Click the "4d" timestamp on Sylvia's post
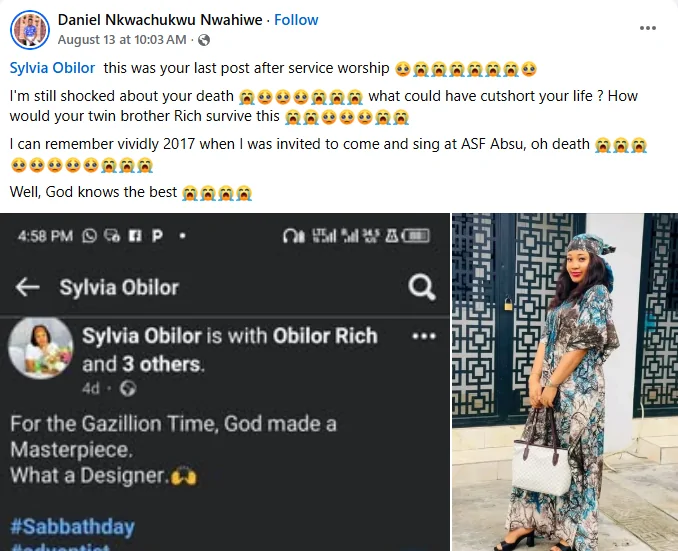Screen dimensions: 678x551 click(91, 388)
